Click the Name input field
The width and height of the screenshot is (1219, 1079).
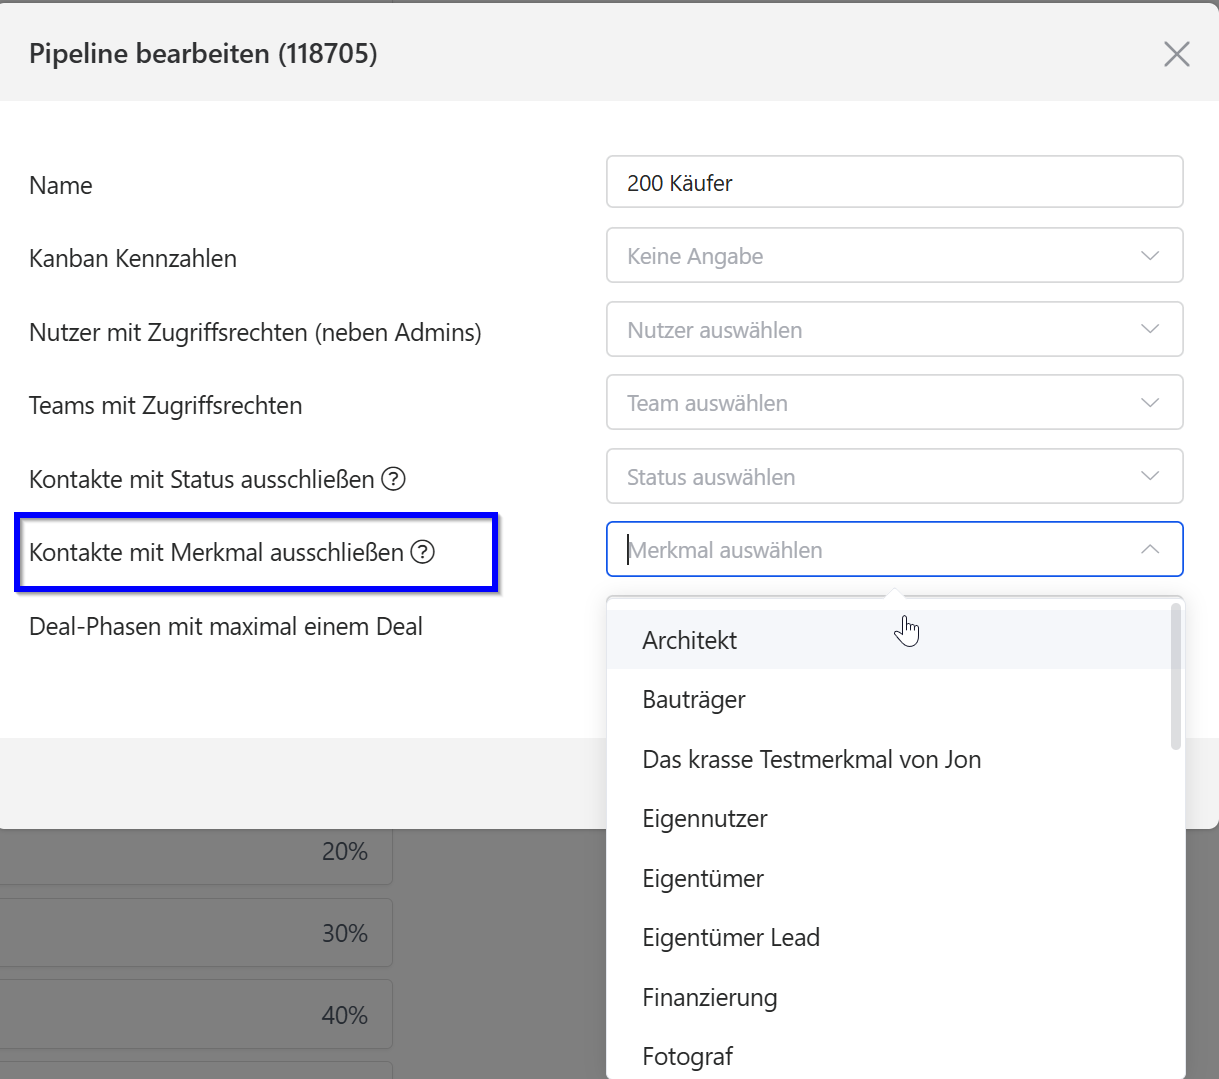coord(894,183)
